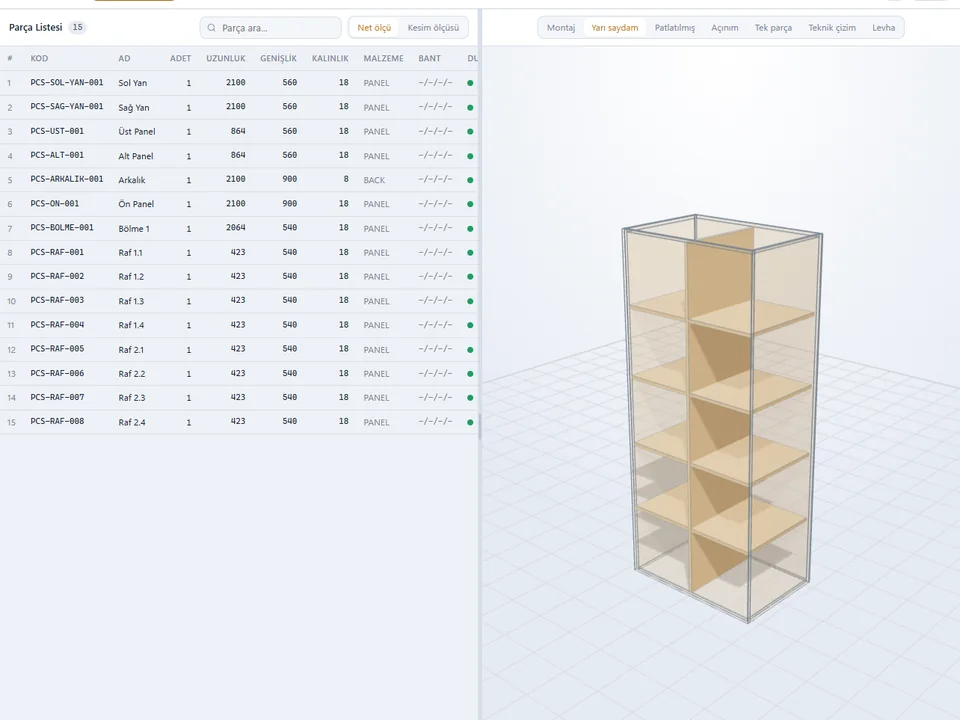Select the PCS-UST-001 code
Screen dimensions: 960x720
(x=57, y=131)
